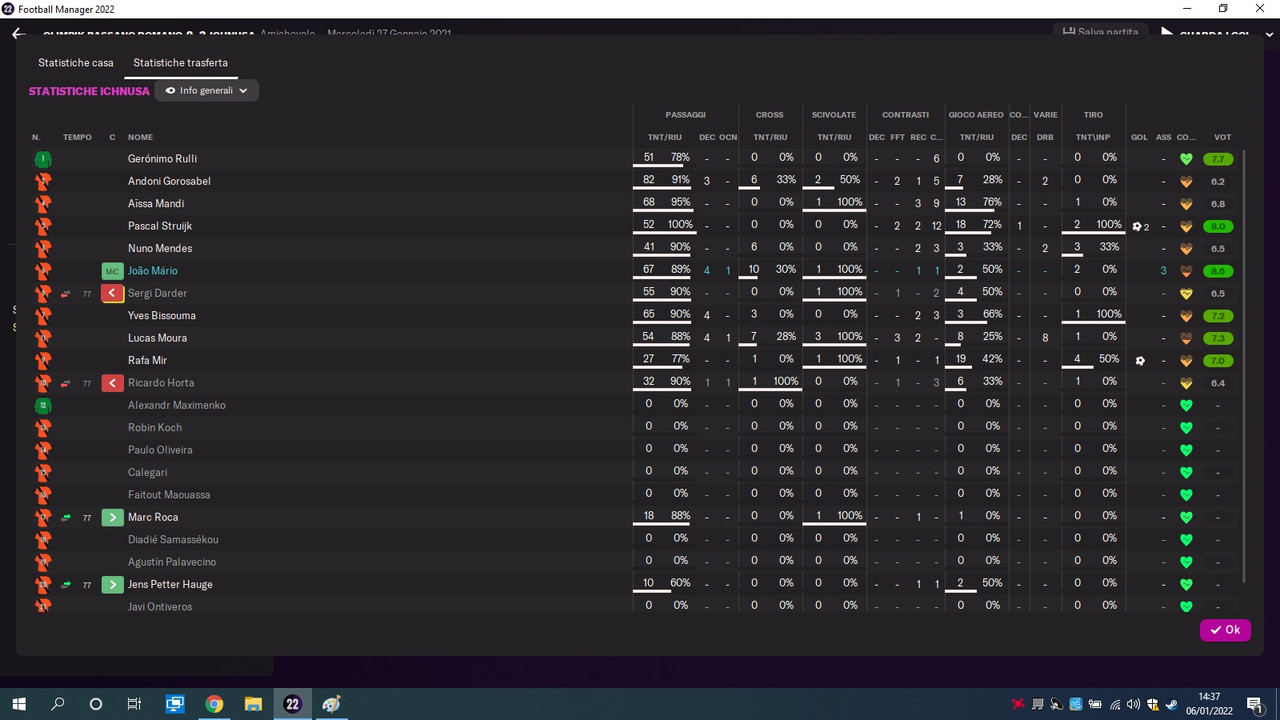Screen dimensions: 1280x720
Task: Click the player name Calegari
Action: tap(148, 473)
